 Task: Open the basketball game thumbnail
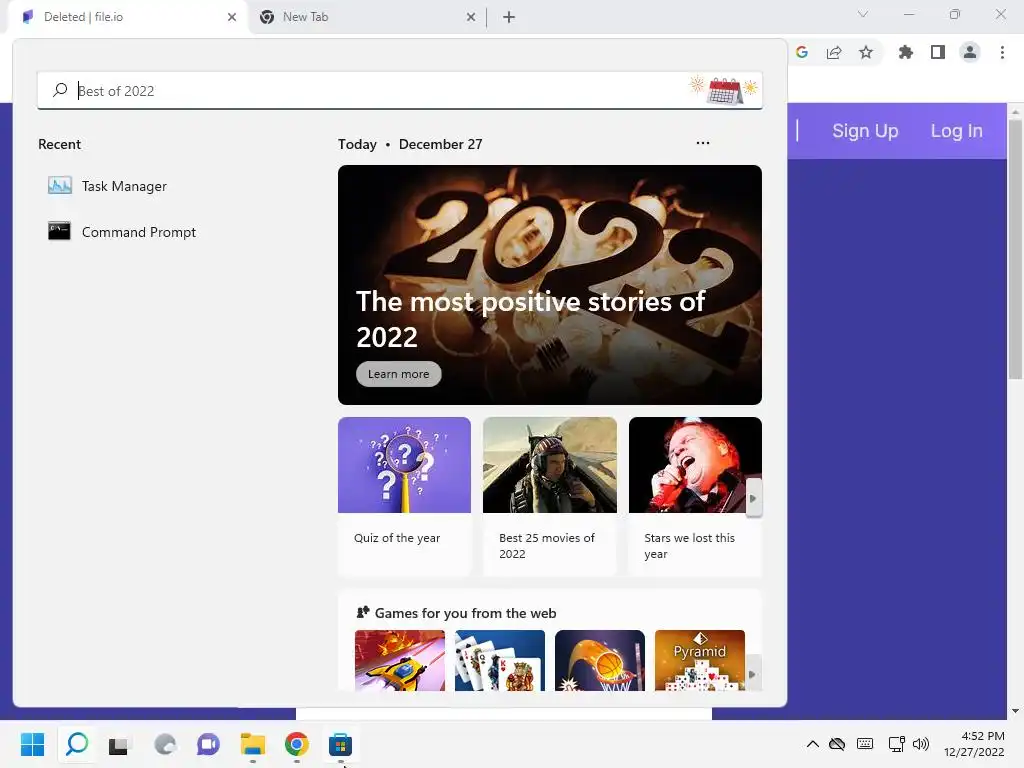(x=600, y=660)
